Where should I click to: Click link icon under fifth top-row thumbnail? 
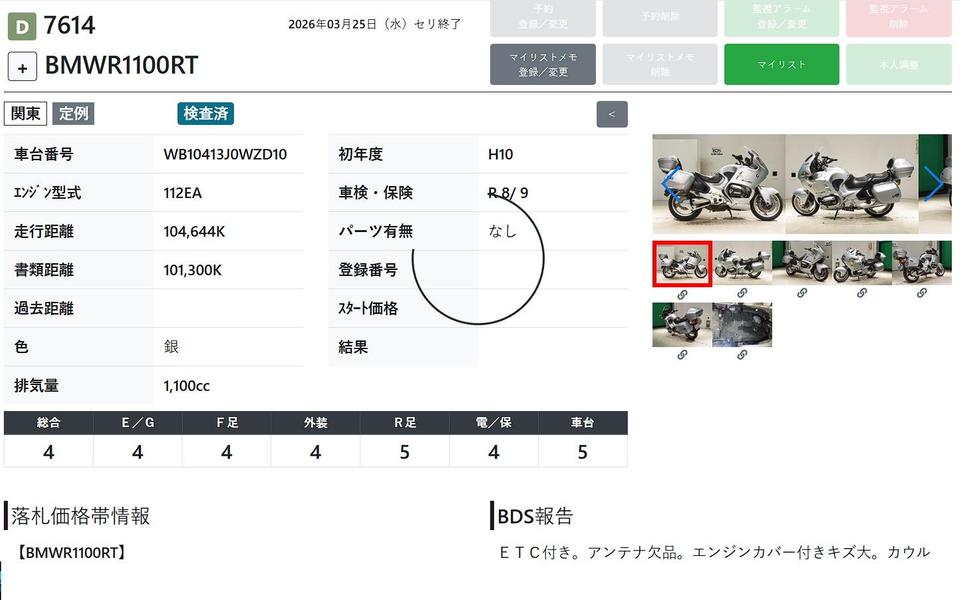pos(922,293)
